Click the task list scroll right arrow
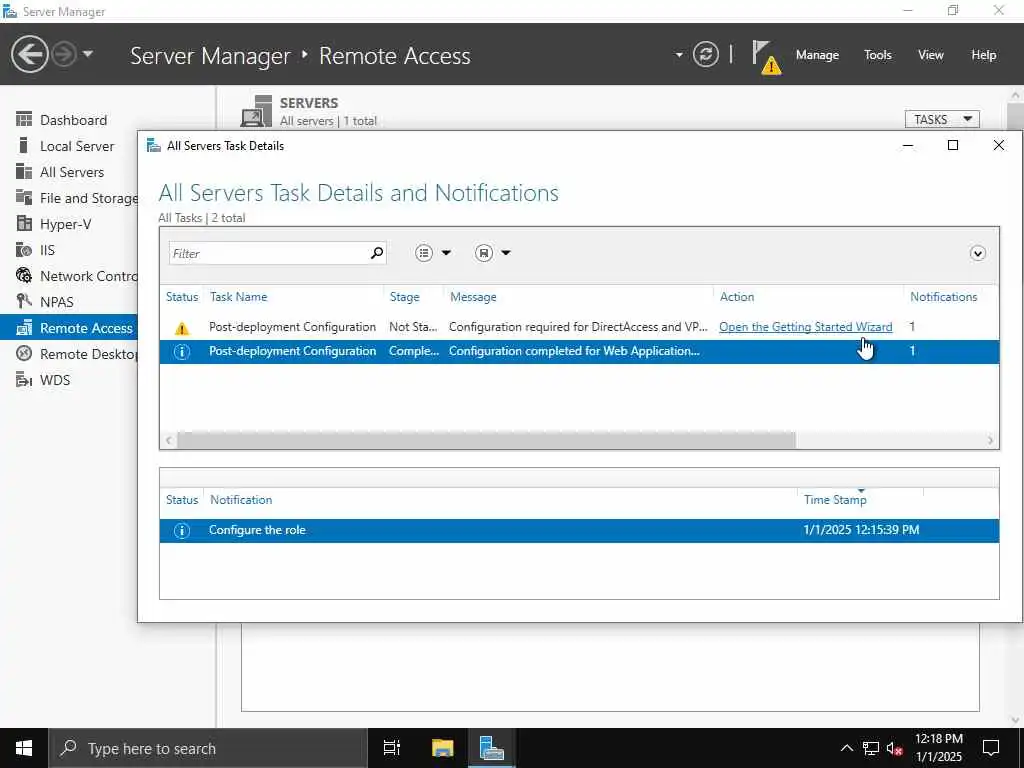 point(990,440)
